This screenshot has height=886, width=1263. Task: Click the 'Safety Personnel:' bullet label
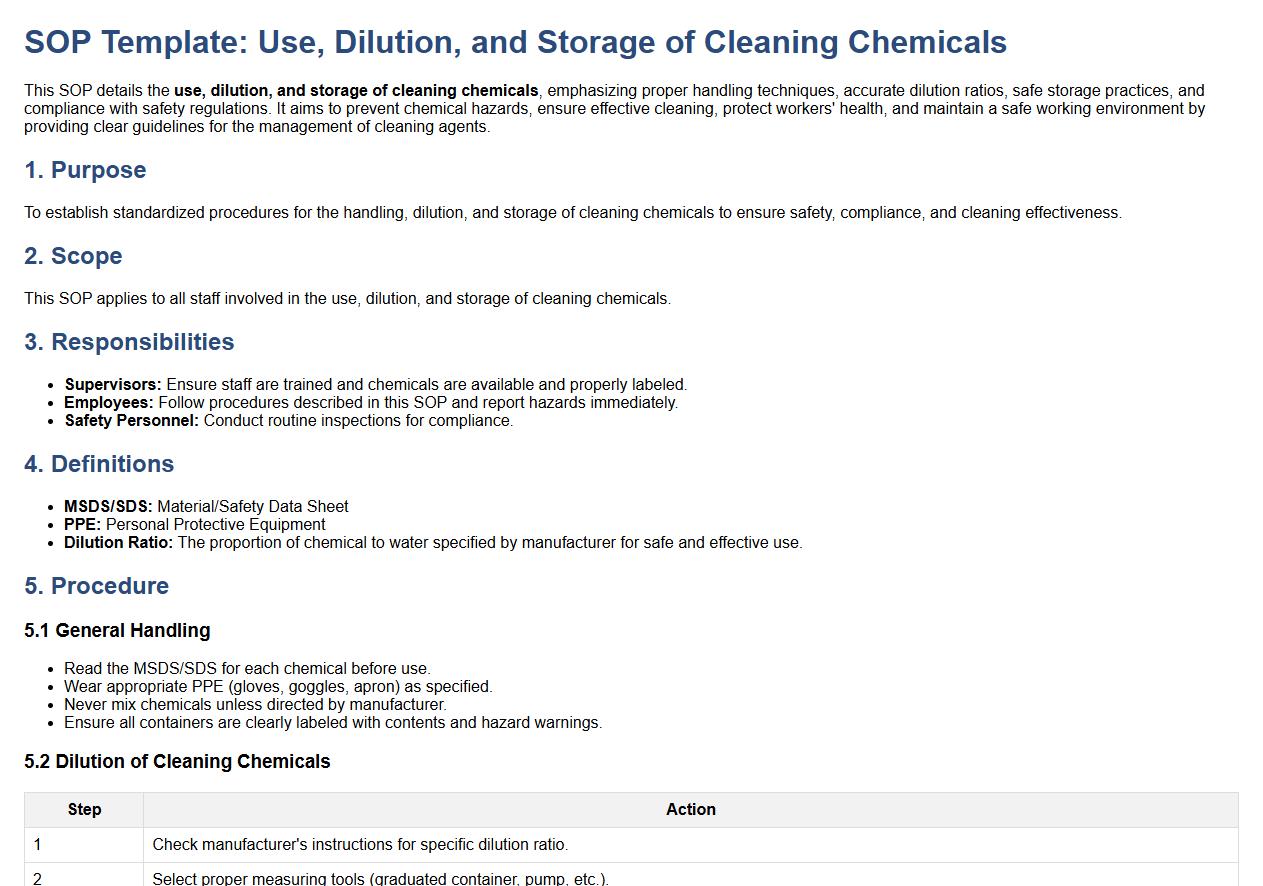click(x=132, y=420)
